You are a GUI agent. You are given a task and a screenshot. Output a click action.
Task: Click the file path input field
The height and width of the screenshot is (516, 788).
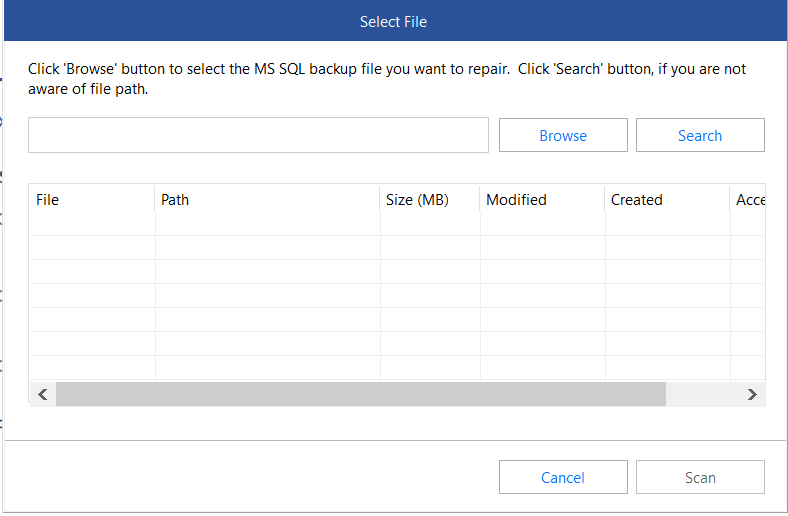pos(258,135)
